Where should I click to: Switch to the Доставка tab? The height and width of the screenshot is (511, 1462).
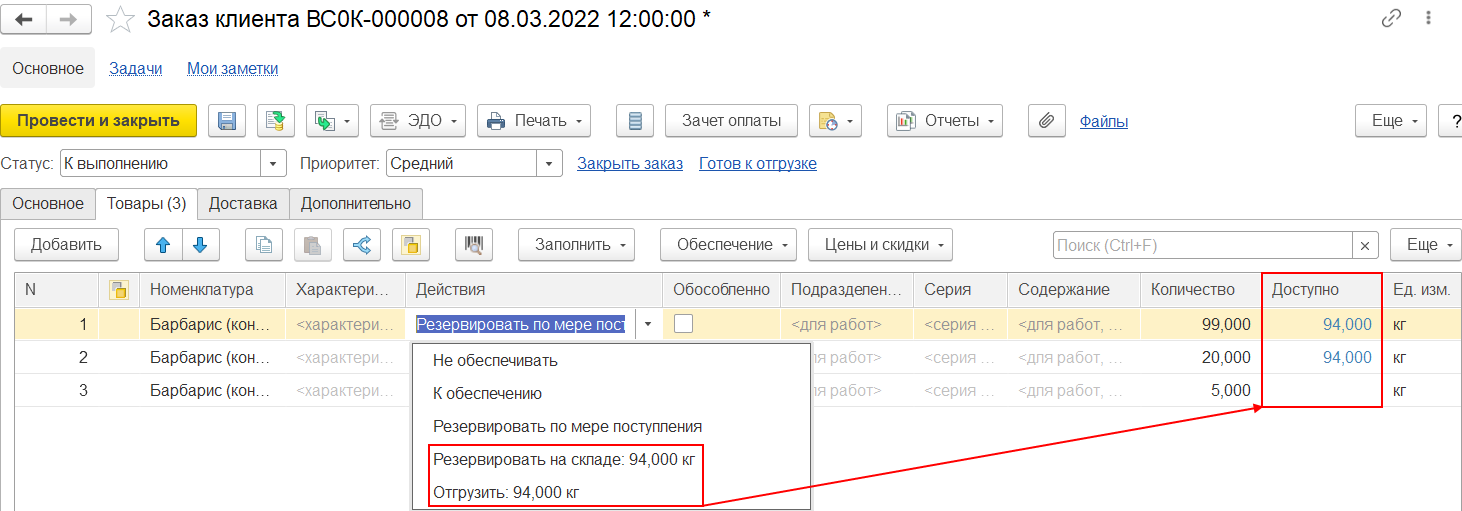(243, 204)
